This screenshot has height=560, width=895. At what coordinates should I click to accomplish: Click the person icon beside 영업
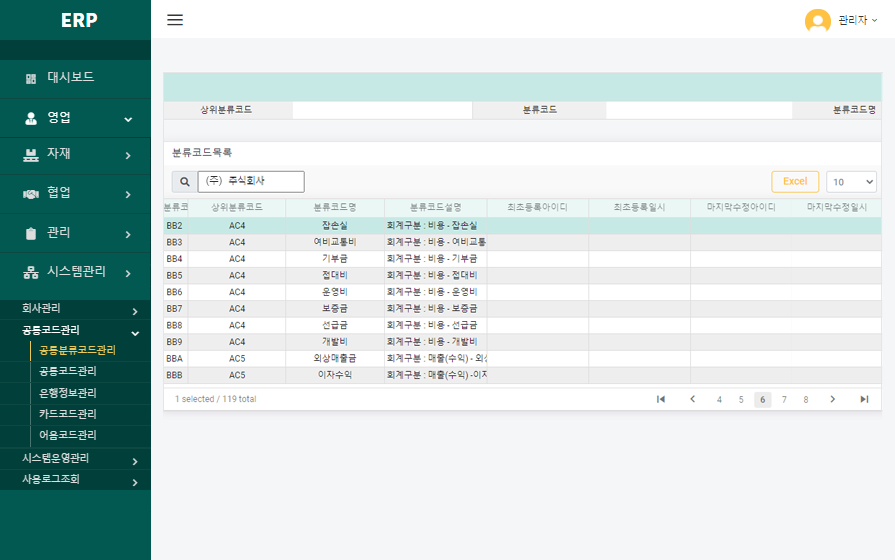coord(31,118)
